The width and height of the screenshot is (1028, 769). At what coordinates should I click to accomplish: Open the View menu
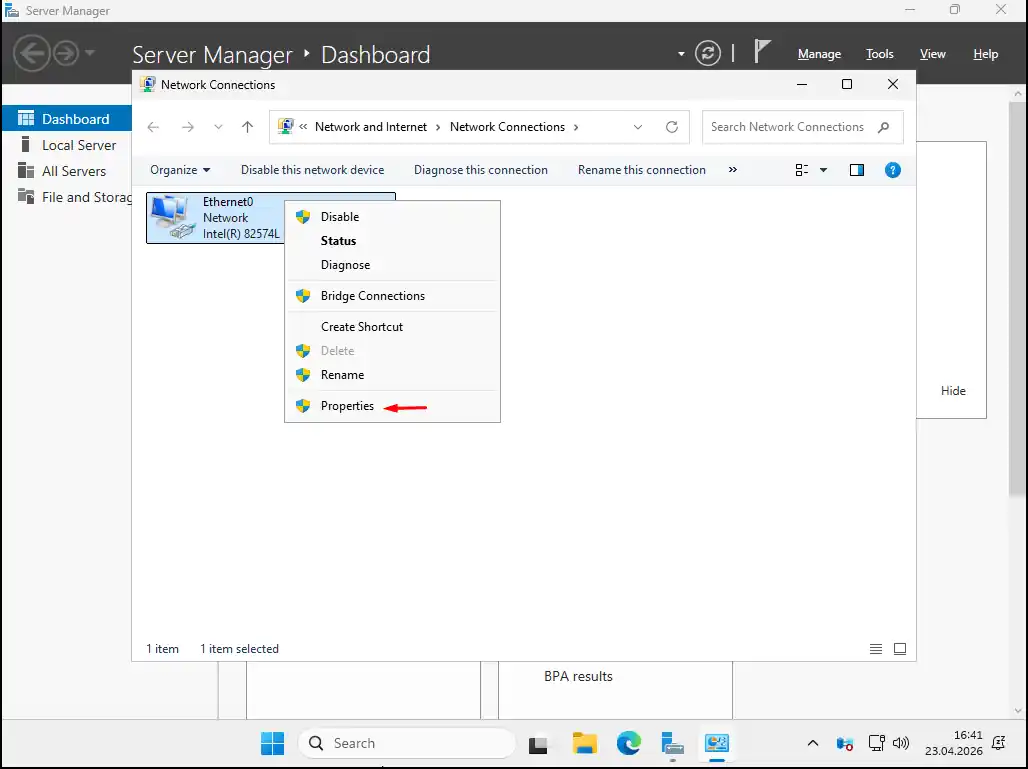(932, 54)
